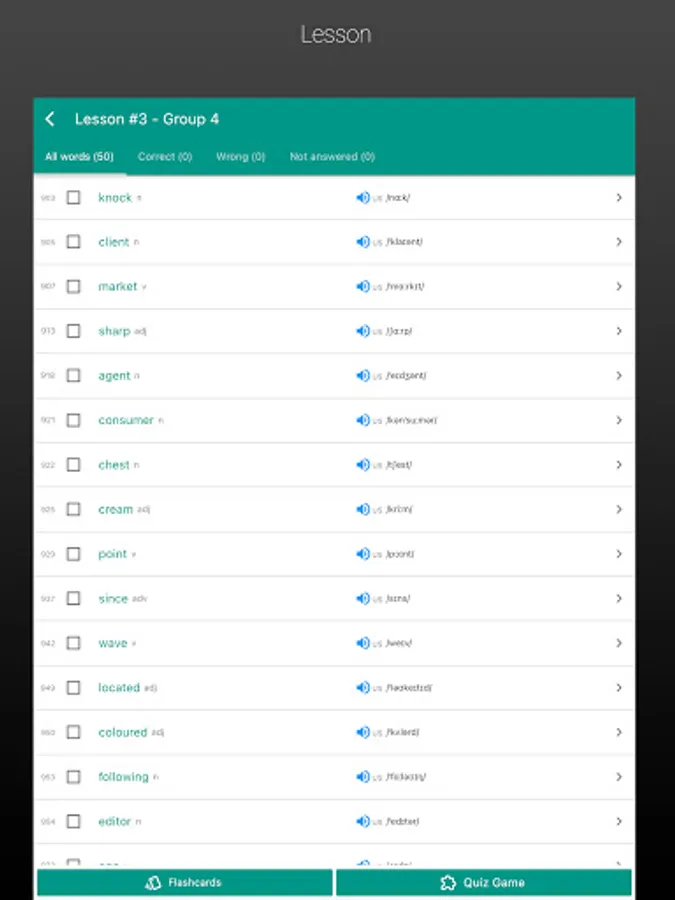The height and width of the screenshot is (900, 675).
Task: Play pronunciation audio for market
Action: pos(363,286)
